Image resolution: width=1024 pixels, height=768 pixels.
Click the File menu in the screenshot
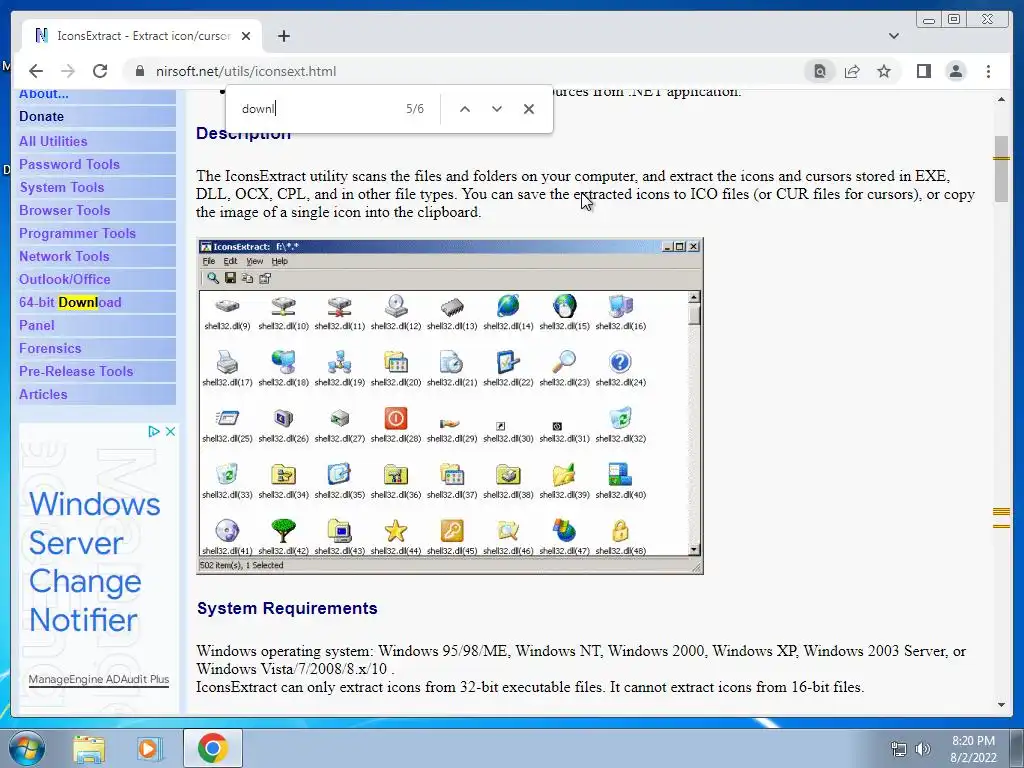(x=209, y=261)
